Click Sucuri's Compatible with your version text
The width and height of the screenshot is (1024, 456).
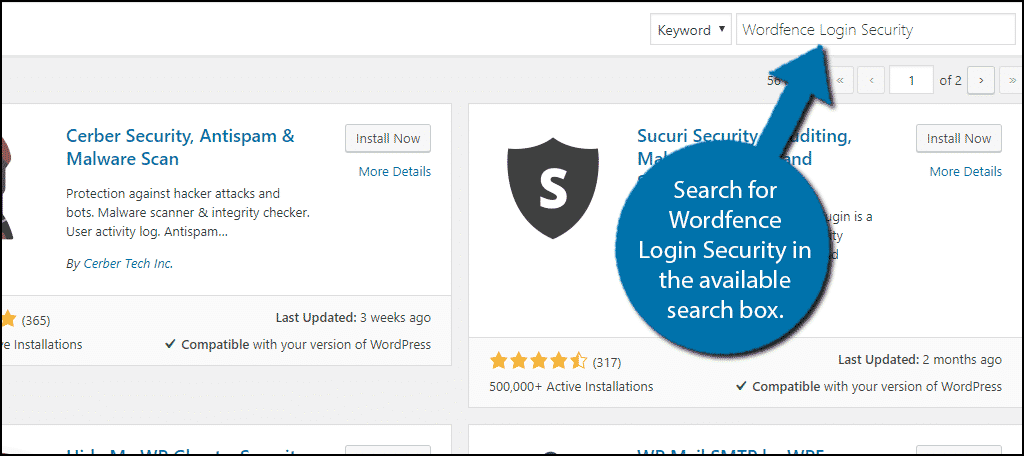869,387
